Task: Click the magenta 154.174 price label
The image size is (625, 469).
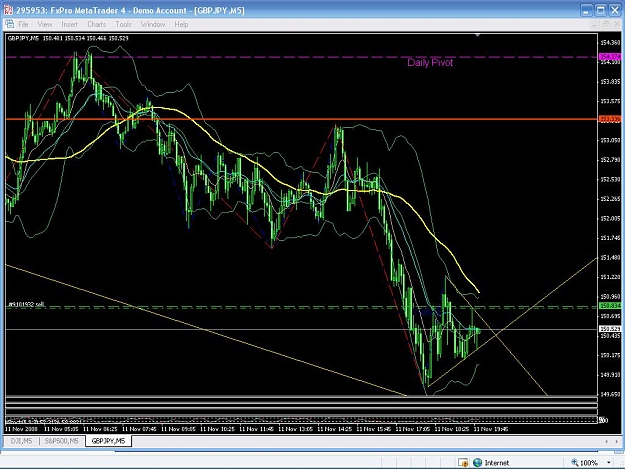Action: (610, 57)
